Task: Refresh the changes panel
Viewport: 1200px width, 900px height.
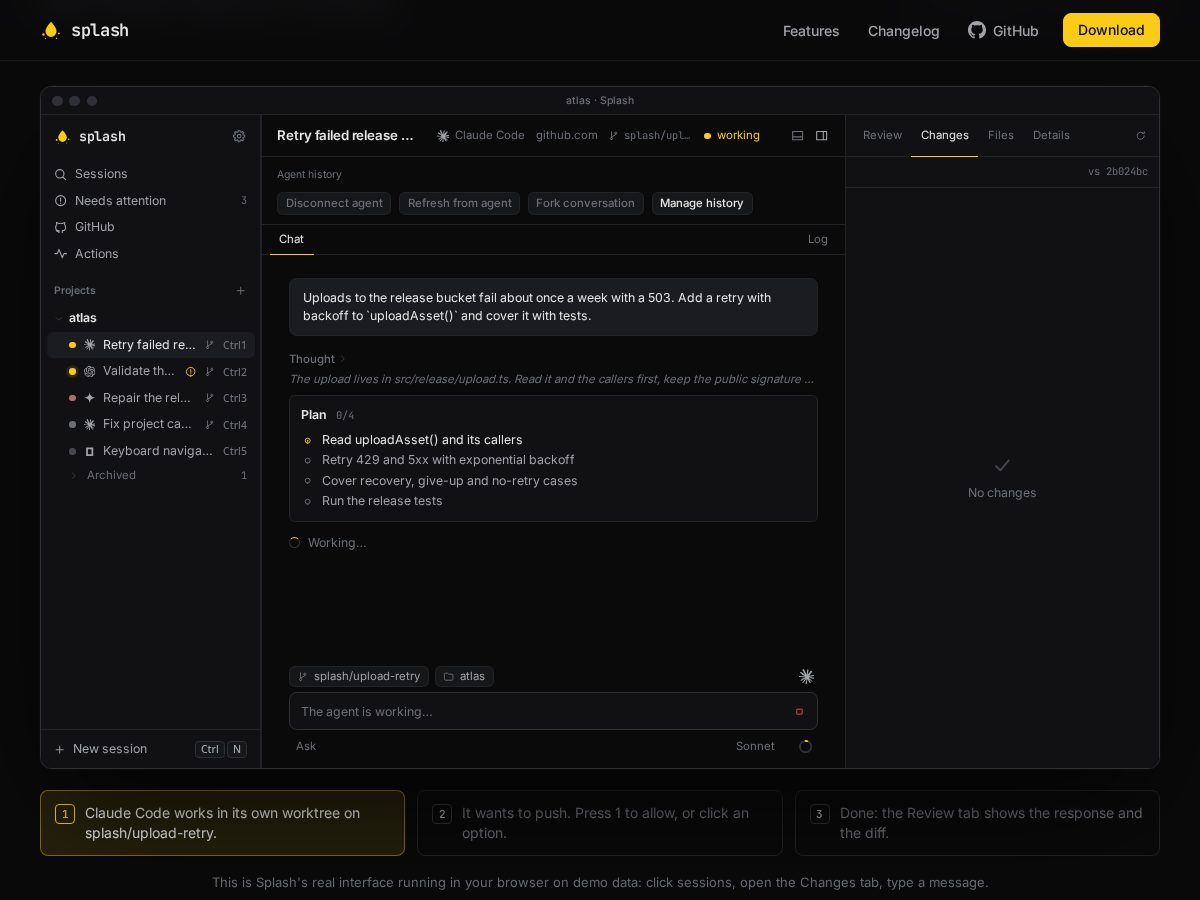Action: click(x=1140, y=136)
